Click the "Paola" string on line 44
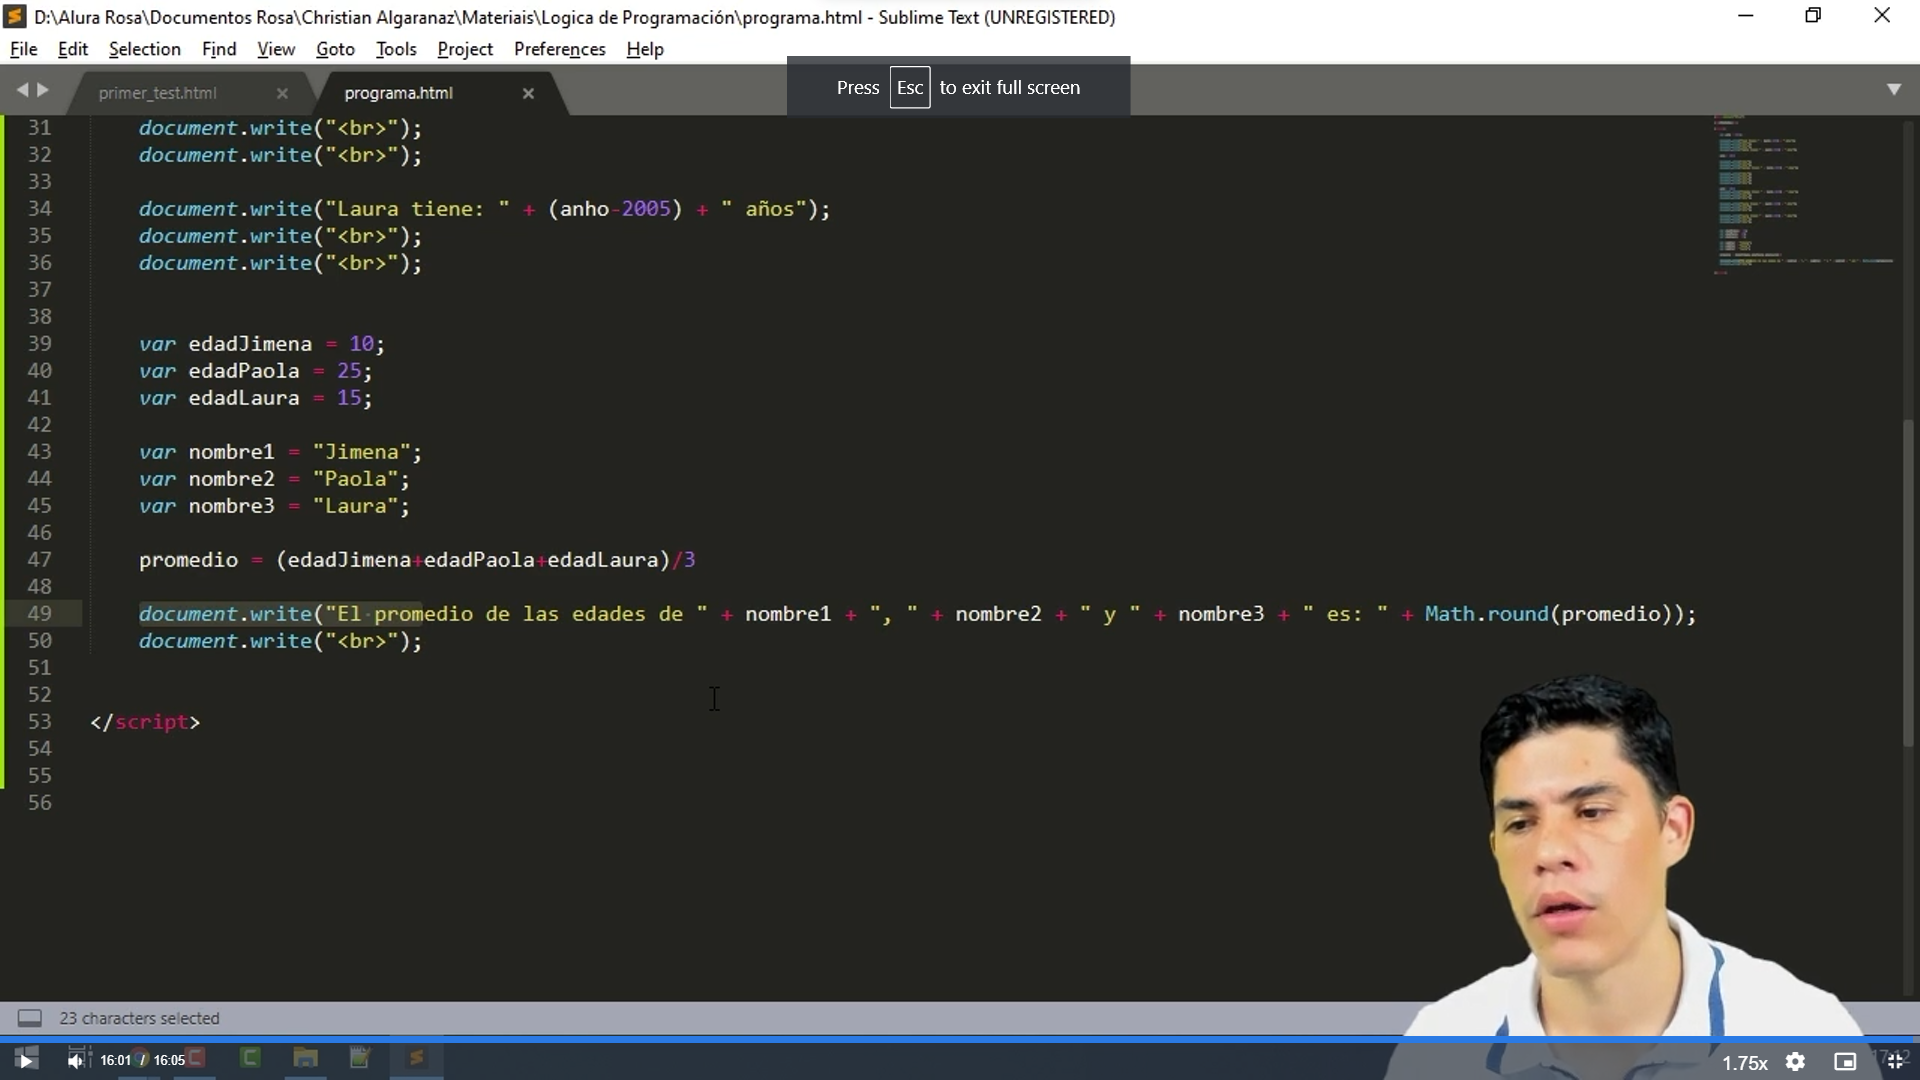 tap(355, 479)
